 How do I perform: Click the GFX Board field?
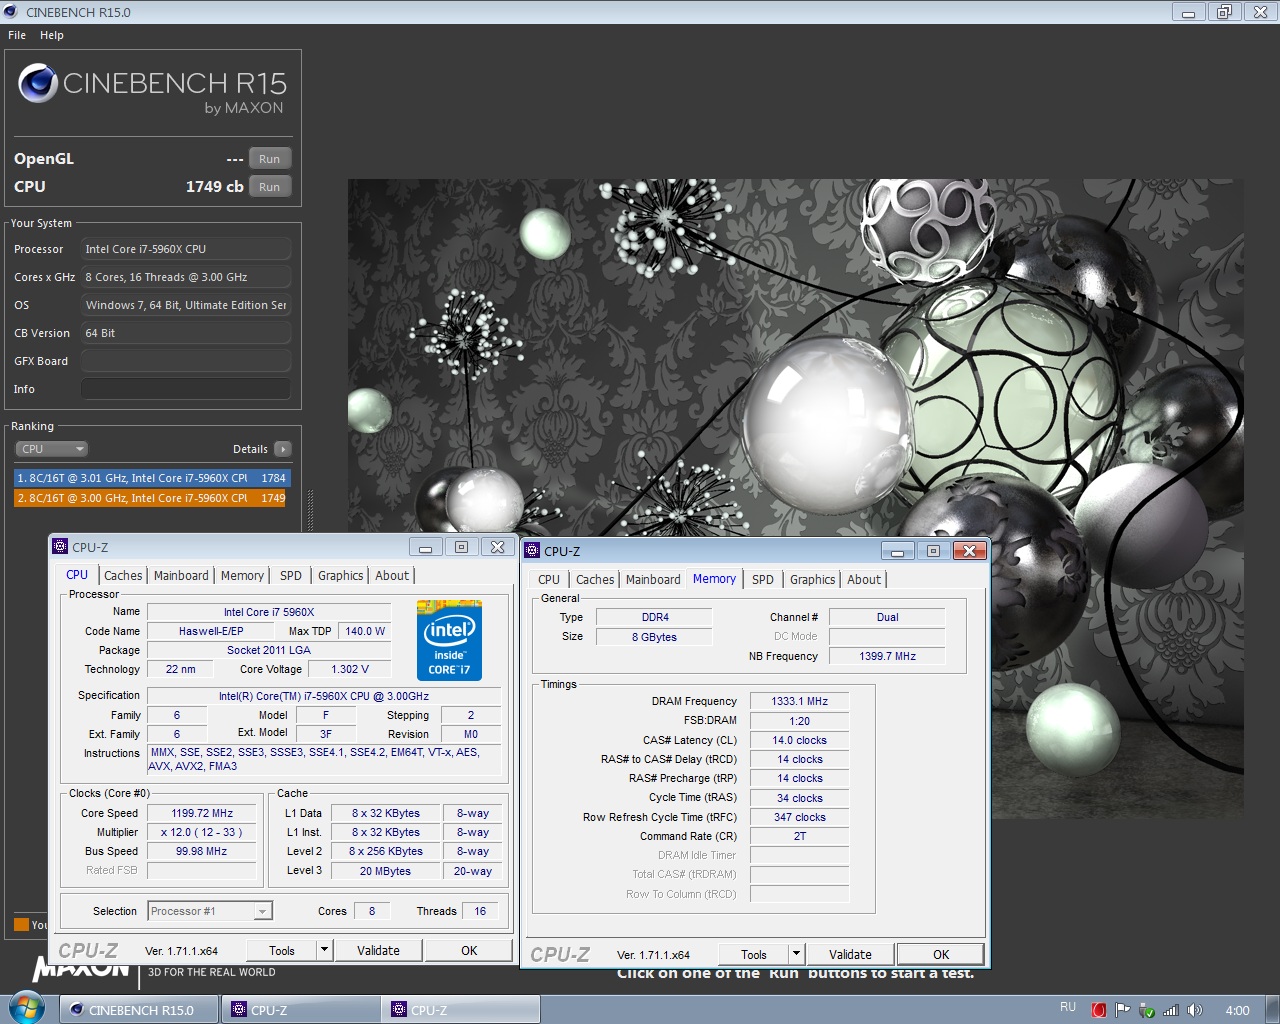pyautogui.click(x=186, y=361)
